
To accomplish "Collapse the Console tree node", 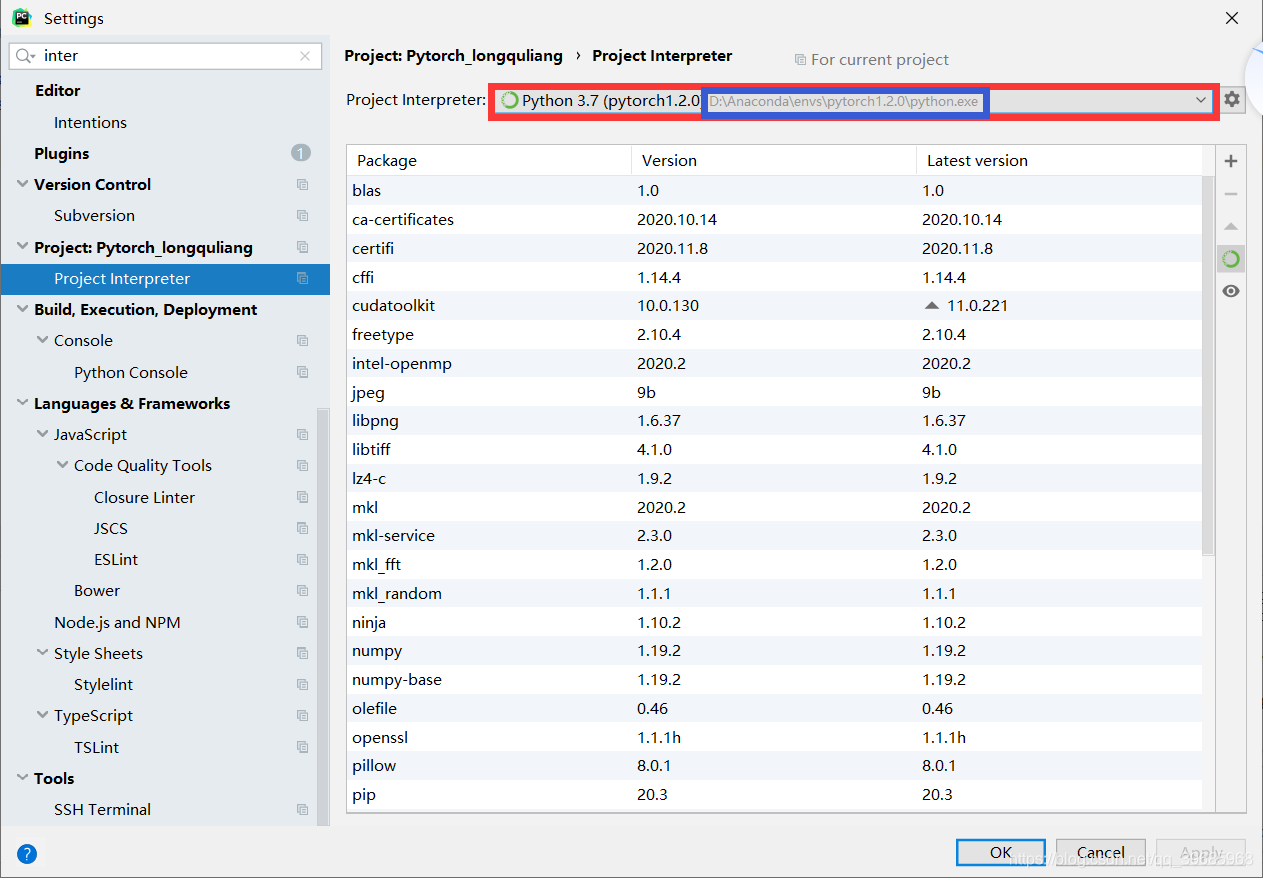I will click(x=42, y=341).
